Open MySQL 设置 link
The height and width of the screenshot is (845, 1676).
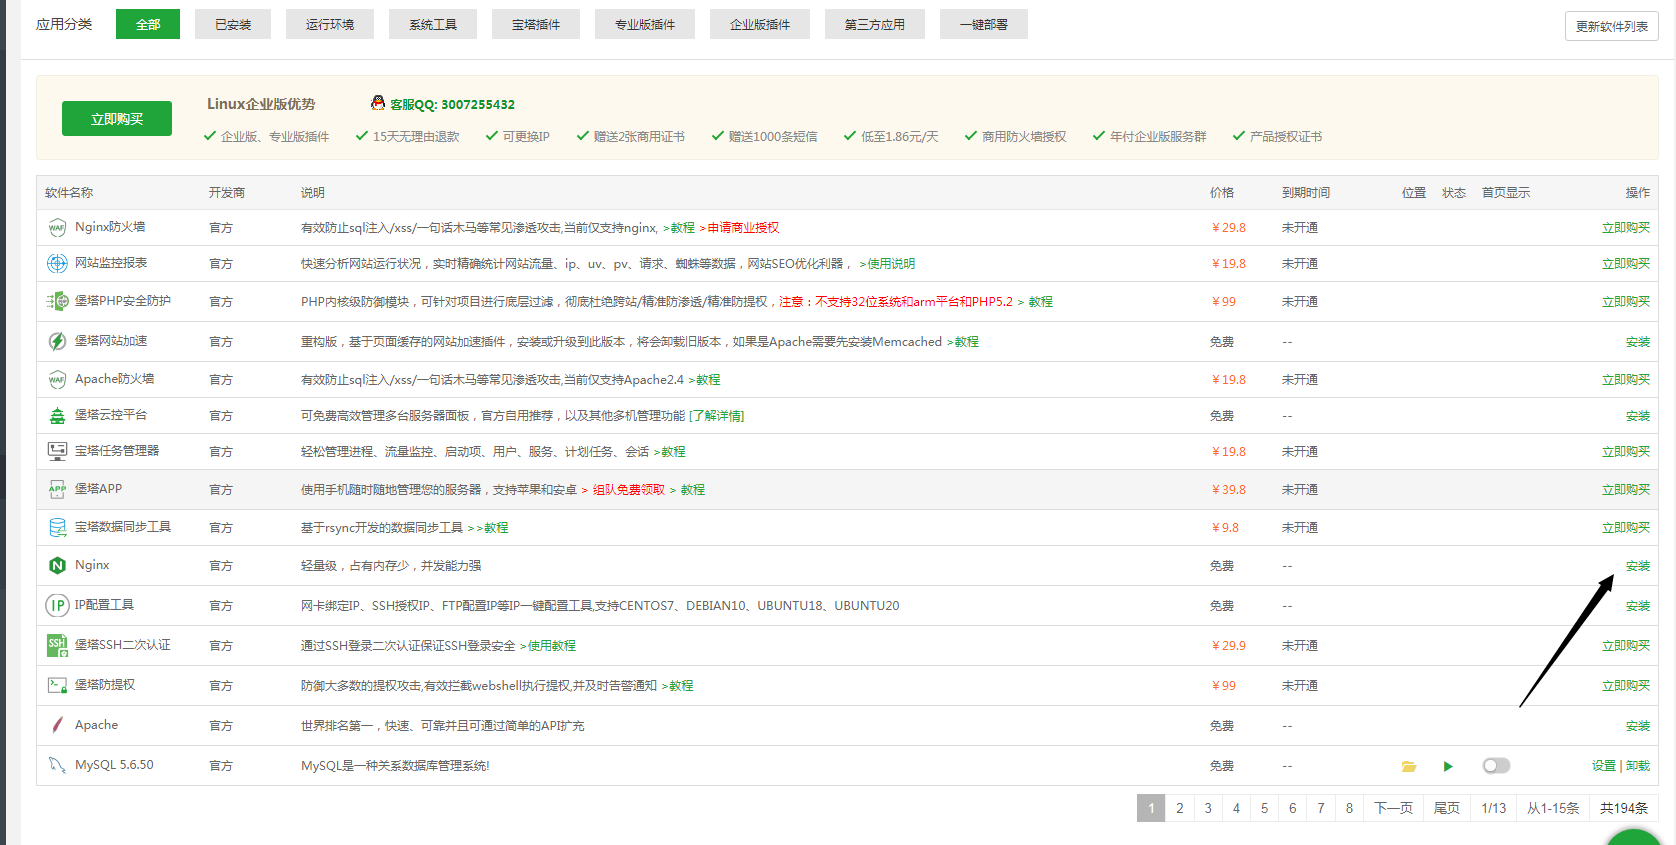(x=1604, y=766)
